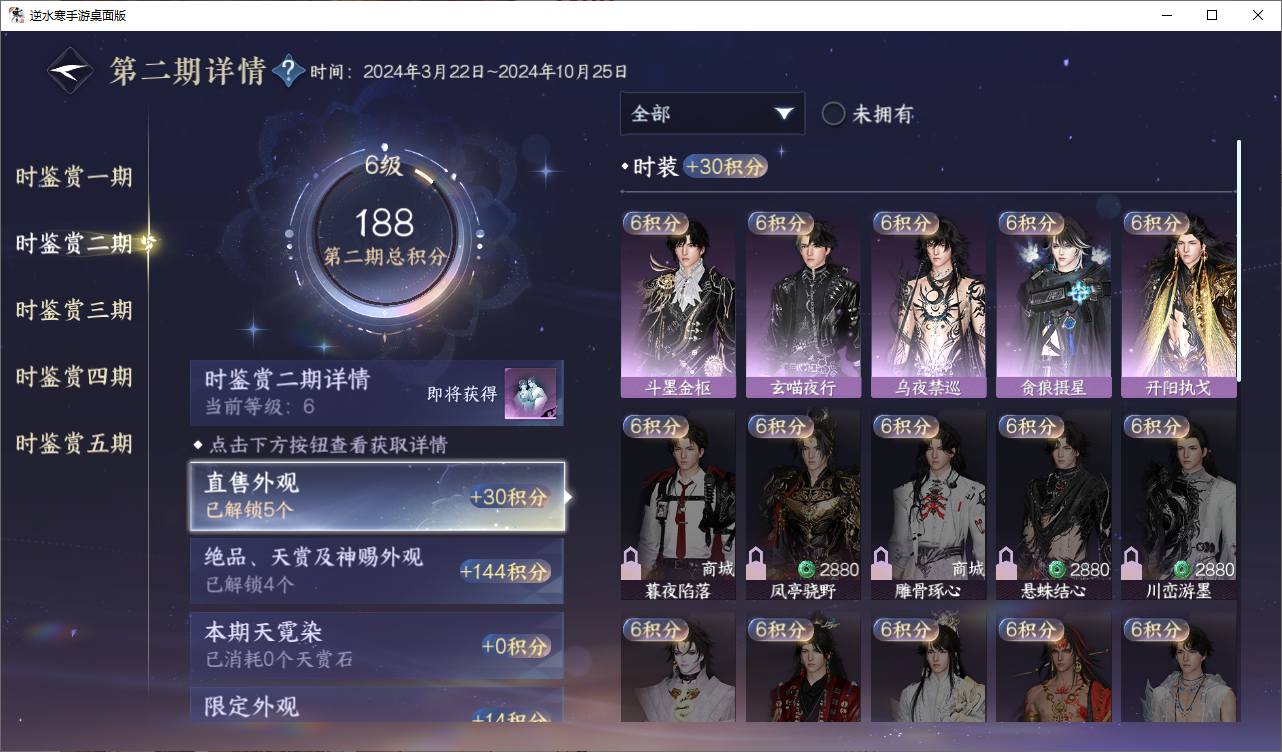Image resolution: width=1282 pixels, height=752 pixels.
Task: Open 绝品、天赏及神赐外观 entry
Action: (x=377, y=570)
